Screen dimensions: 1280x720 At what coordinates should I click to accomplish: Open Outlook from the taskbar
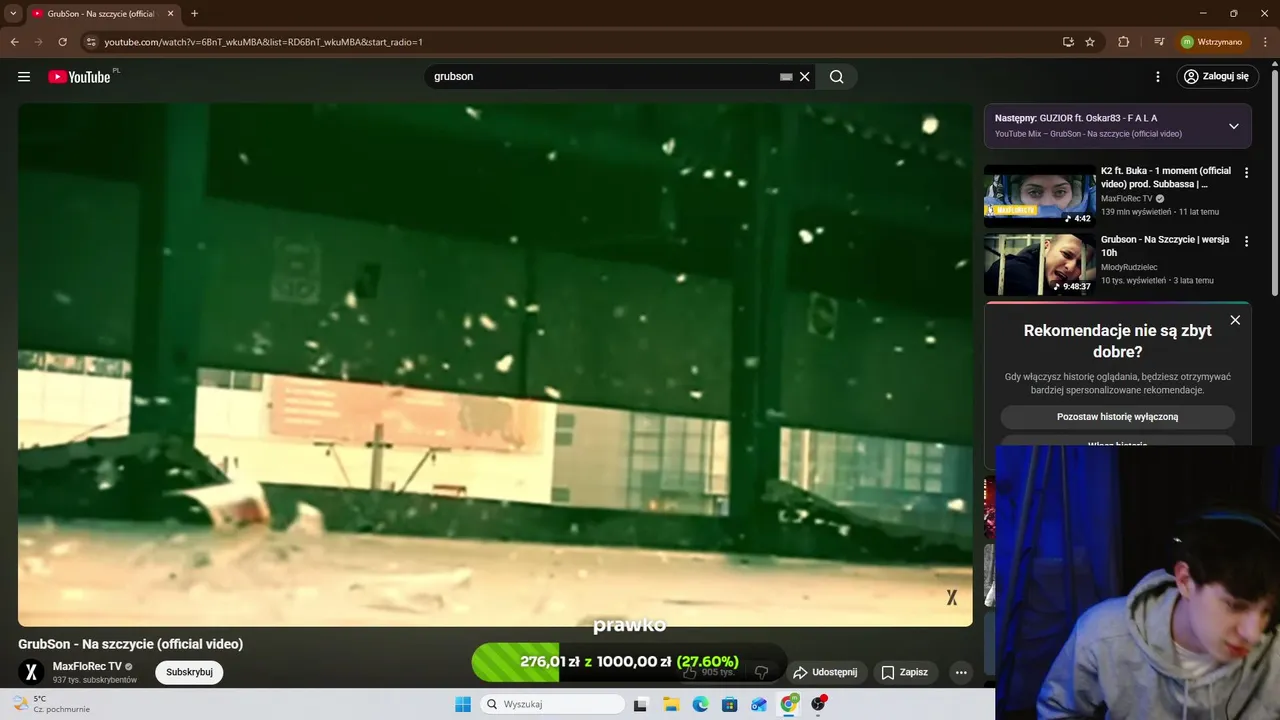pyautogui.click(x=759, y=704)
